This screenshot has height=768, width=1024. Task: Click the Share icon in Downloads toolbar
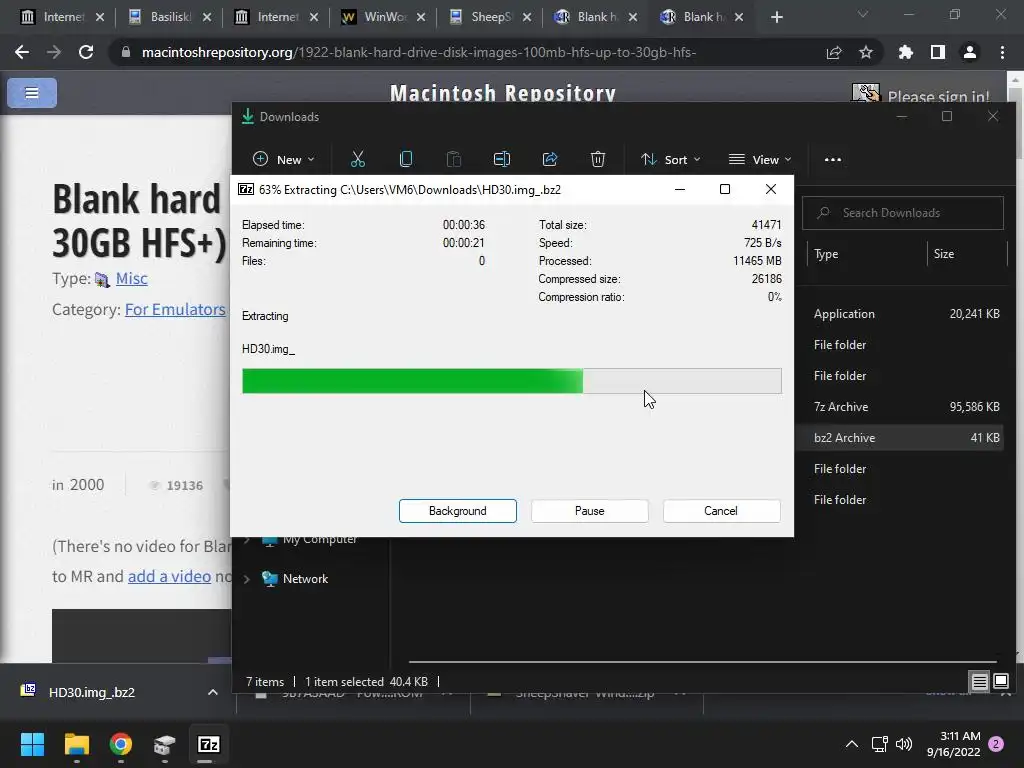click(550, 159)
